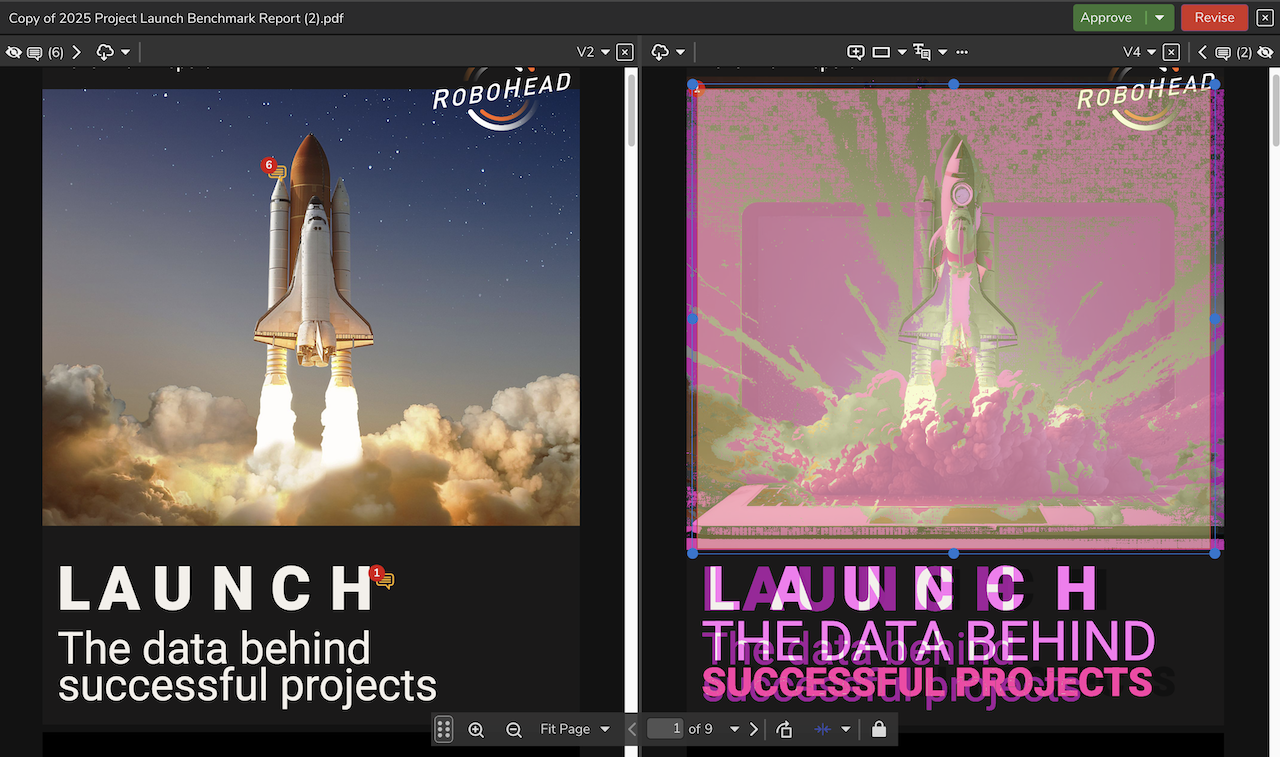Open the V2 version dropdown
This screenshot has height=757, width=1280.
[592, 52]
